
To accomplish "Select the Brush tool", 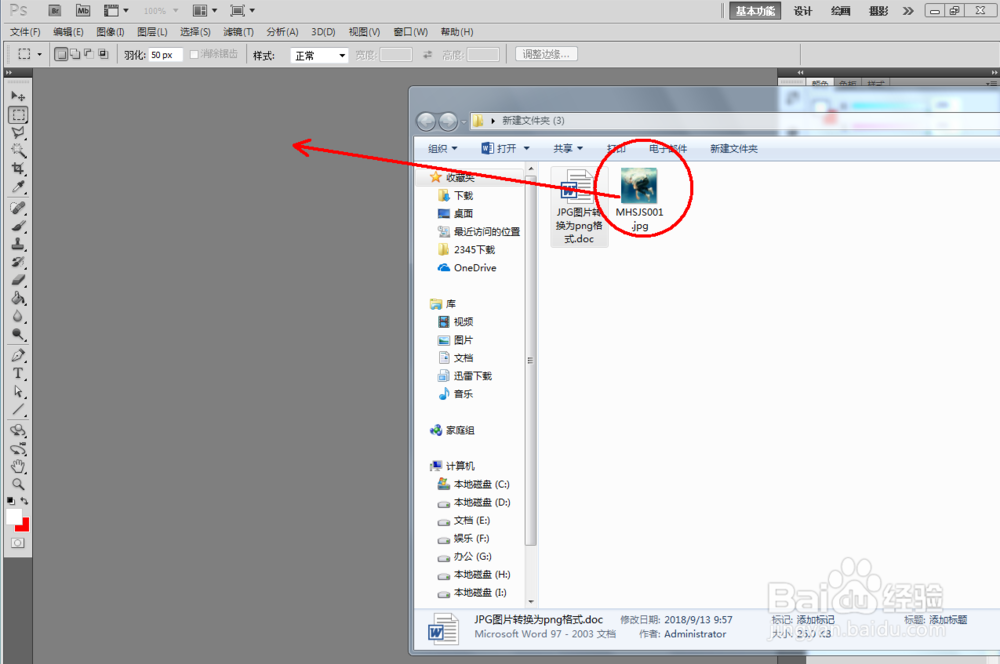I will [18, 226].
